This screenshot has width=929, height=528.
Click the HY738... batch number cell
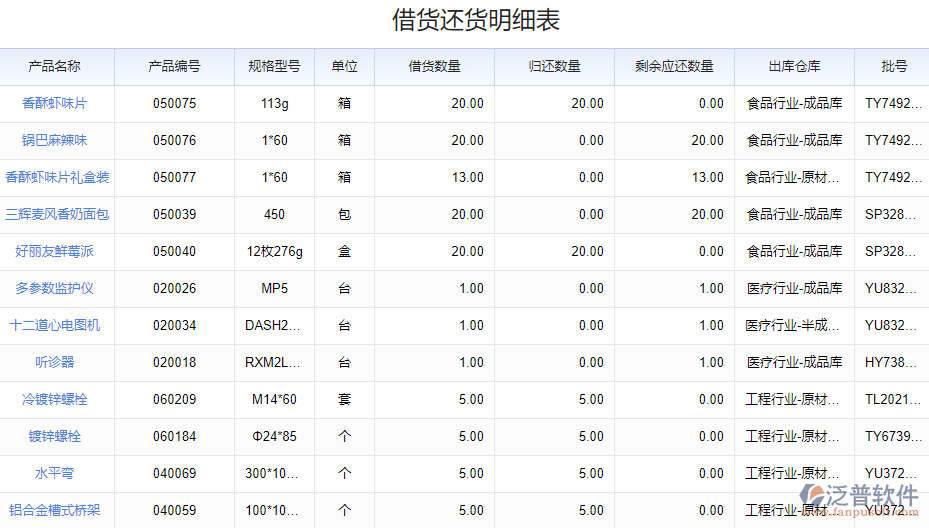(x=890, y=362)
